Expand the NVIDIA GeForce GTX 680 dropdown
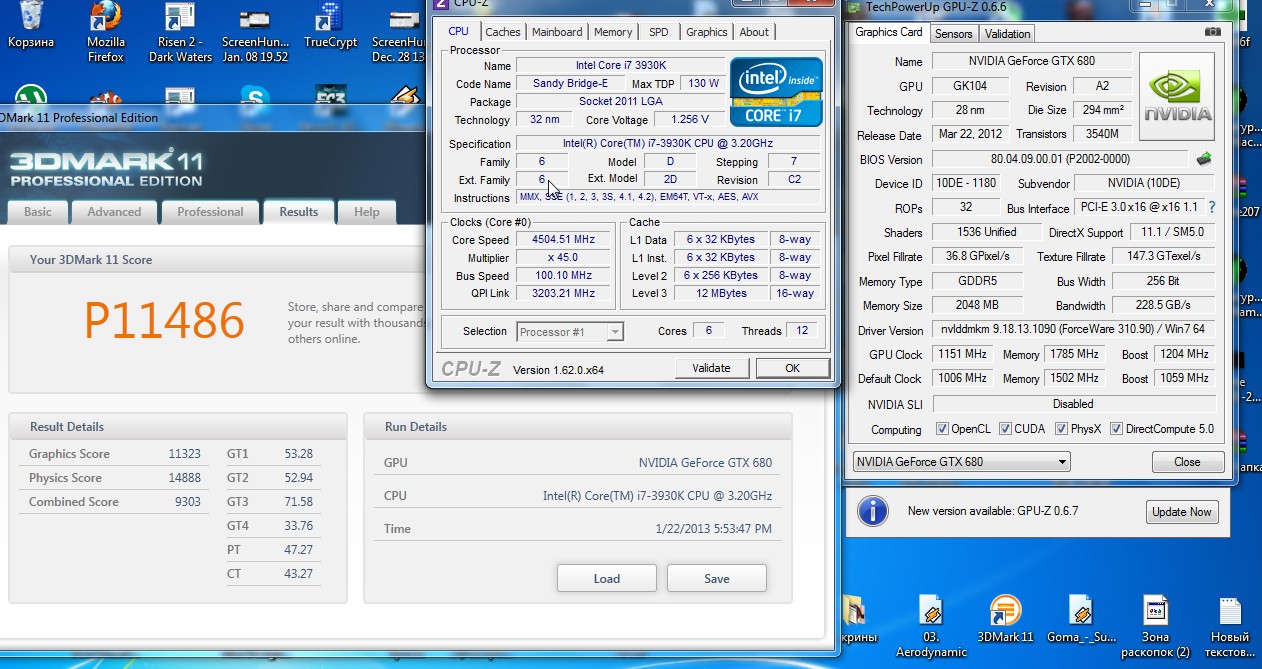This screenshot has height=669, width=1262. click(x=1061, y=462)
